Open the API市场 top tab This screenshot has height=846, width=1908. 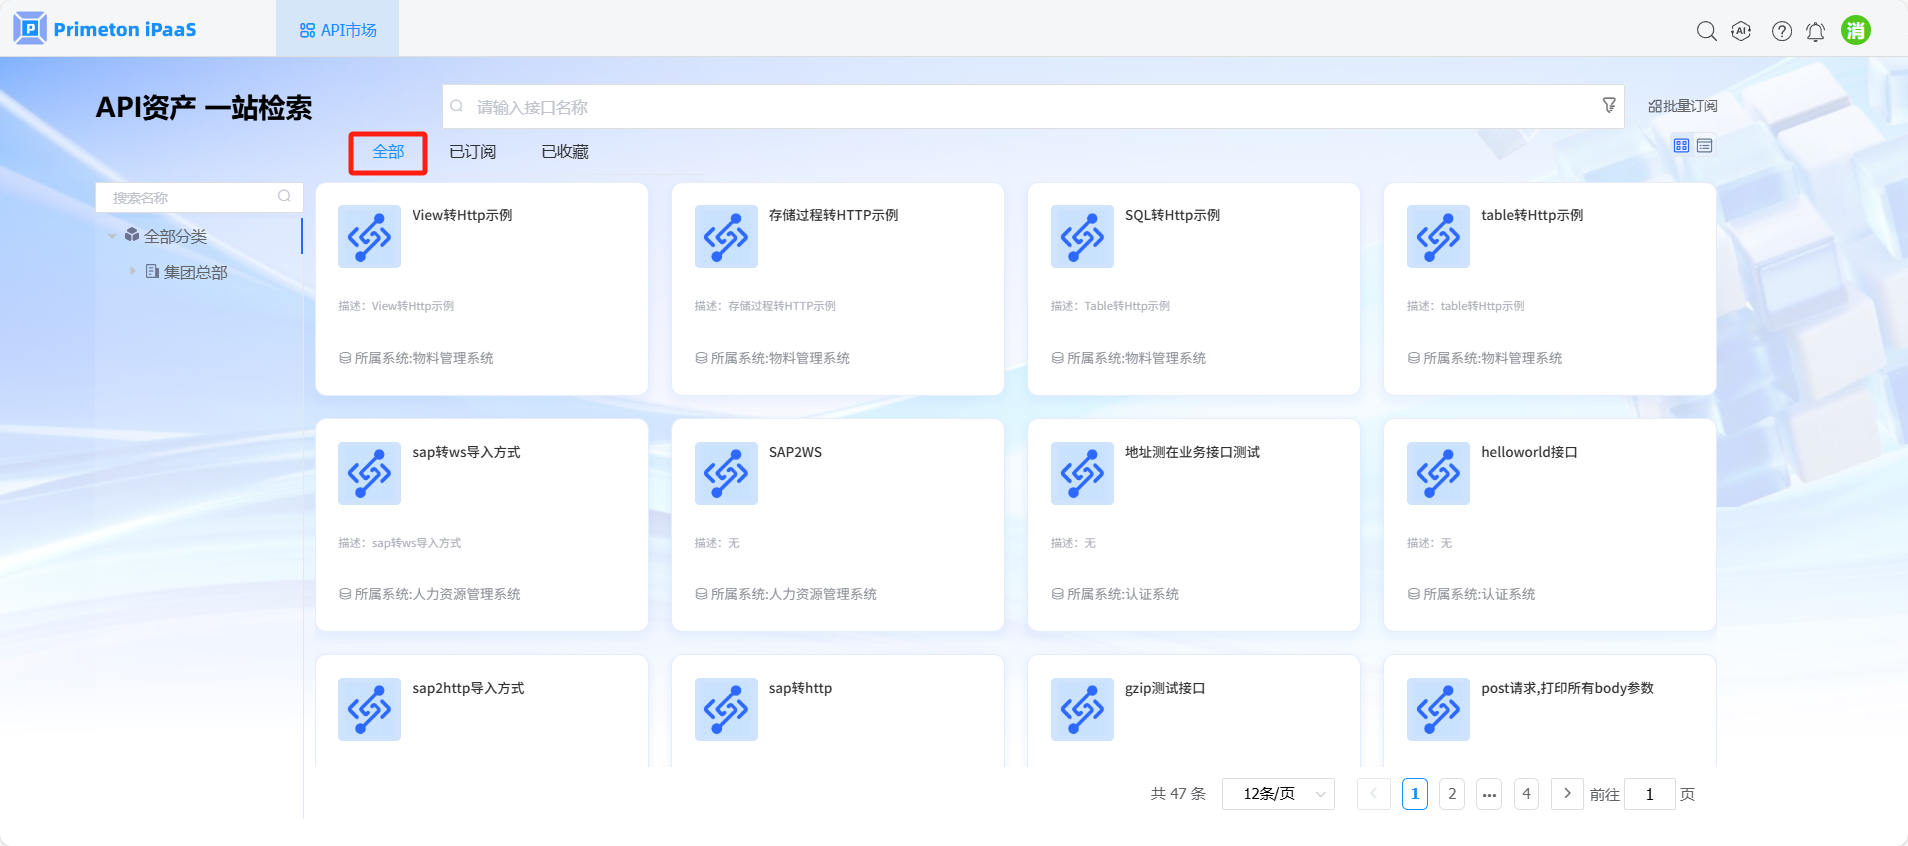[x=338, y=30]
